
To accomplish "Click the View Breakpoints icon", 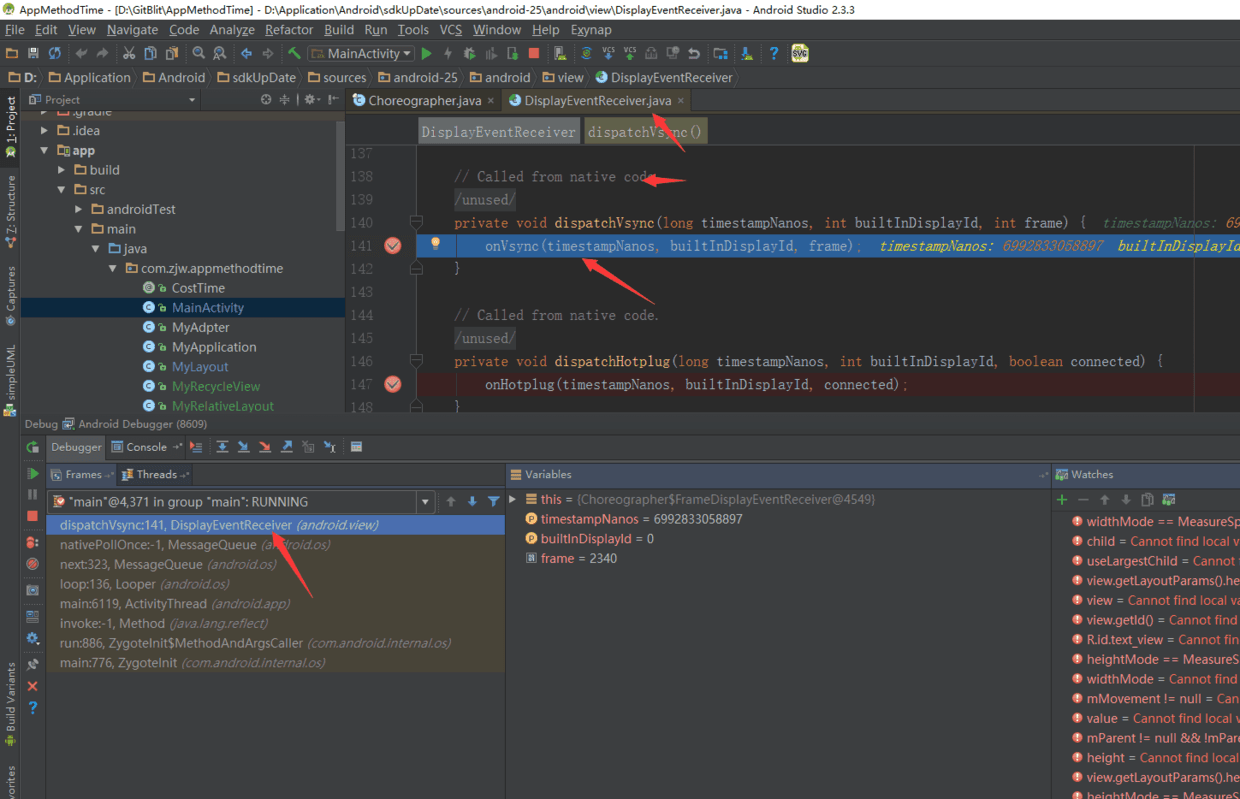I will tap(33, 542).
